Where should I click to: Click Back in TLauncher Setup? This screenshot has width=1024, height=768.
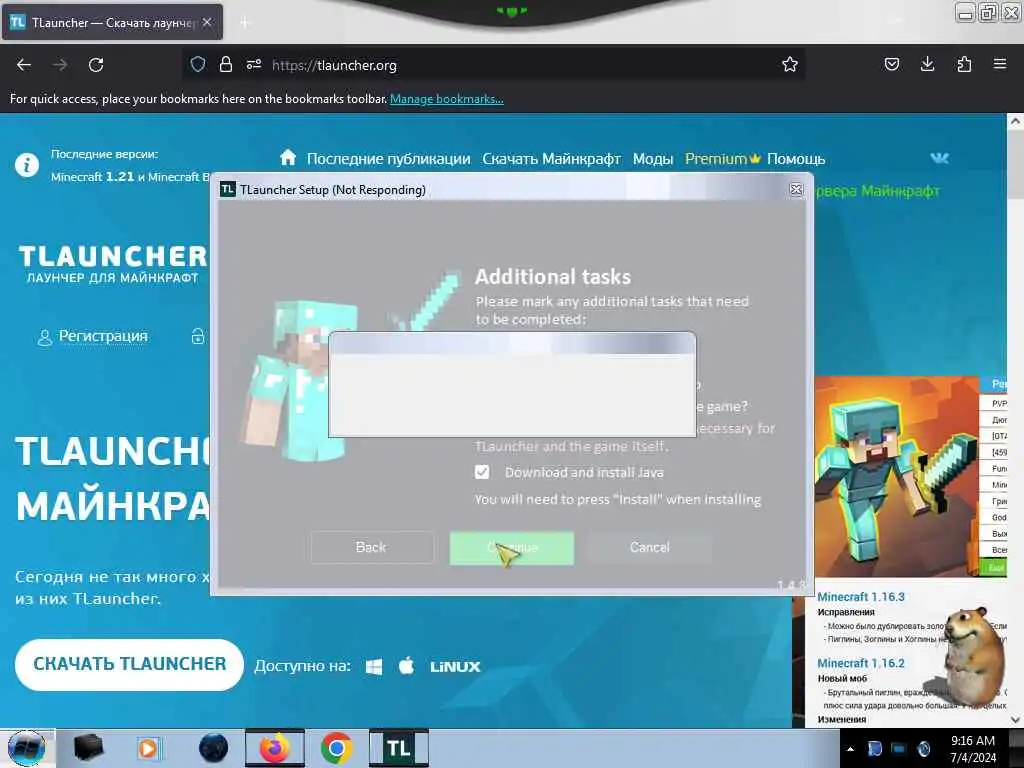(372, 547)
